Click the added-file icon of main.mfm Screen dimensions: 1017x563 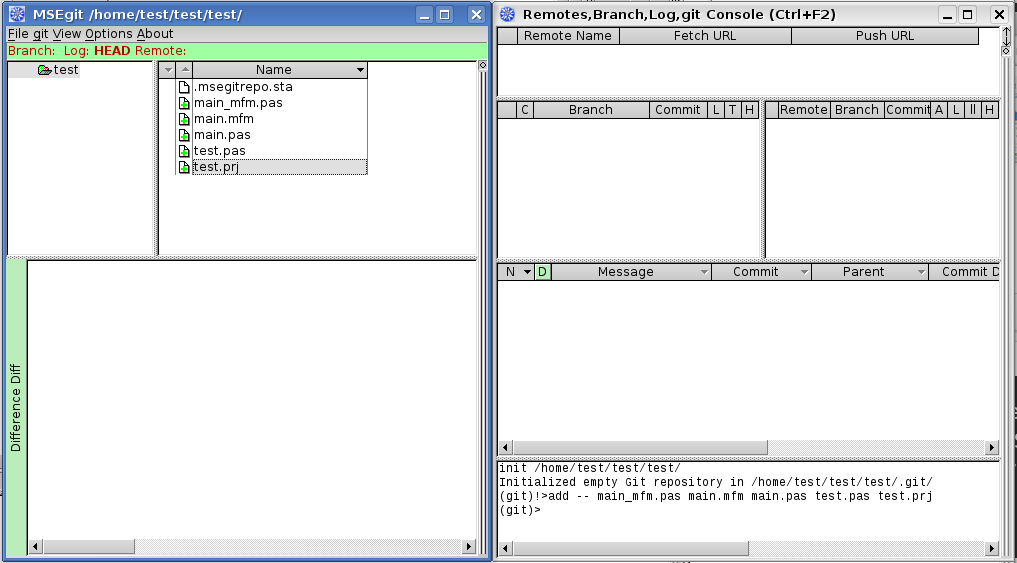(x=184, y=119)
